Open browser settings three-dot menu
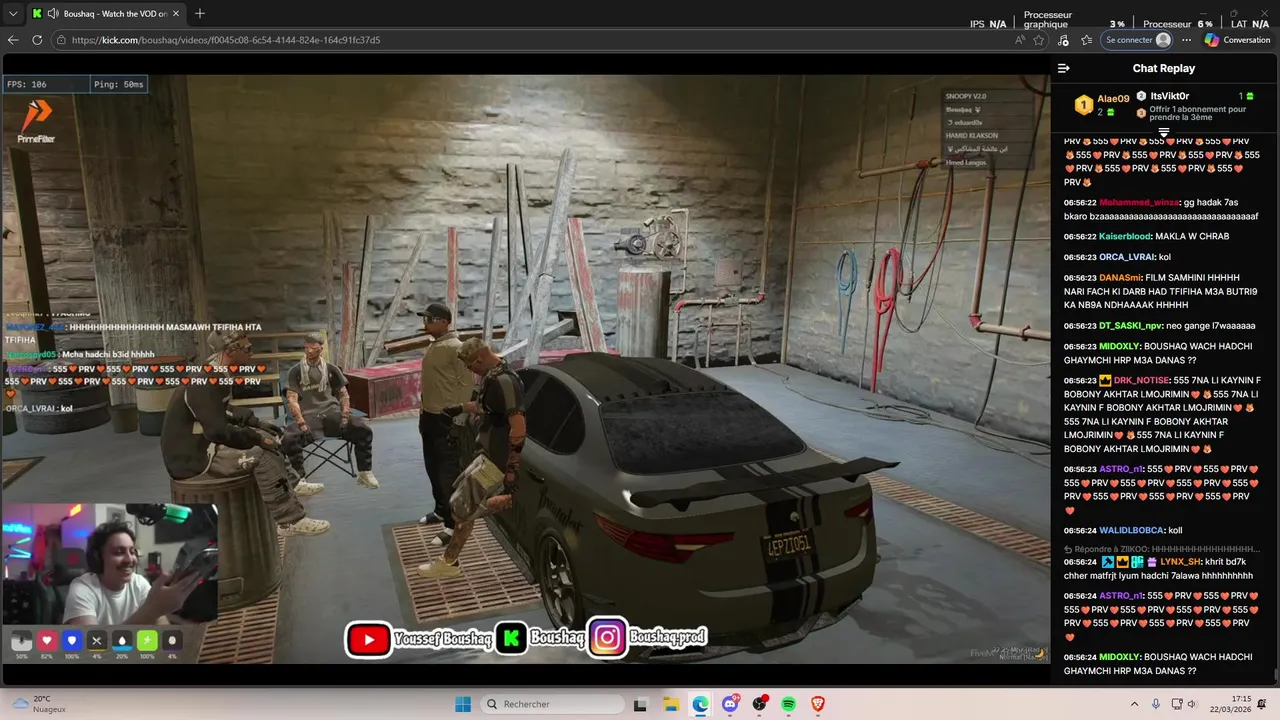 1186,40
